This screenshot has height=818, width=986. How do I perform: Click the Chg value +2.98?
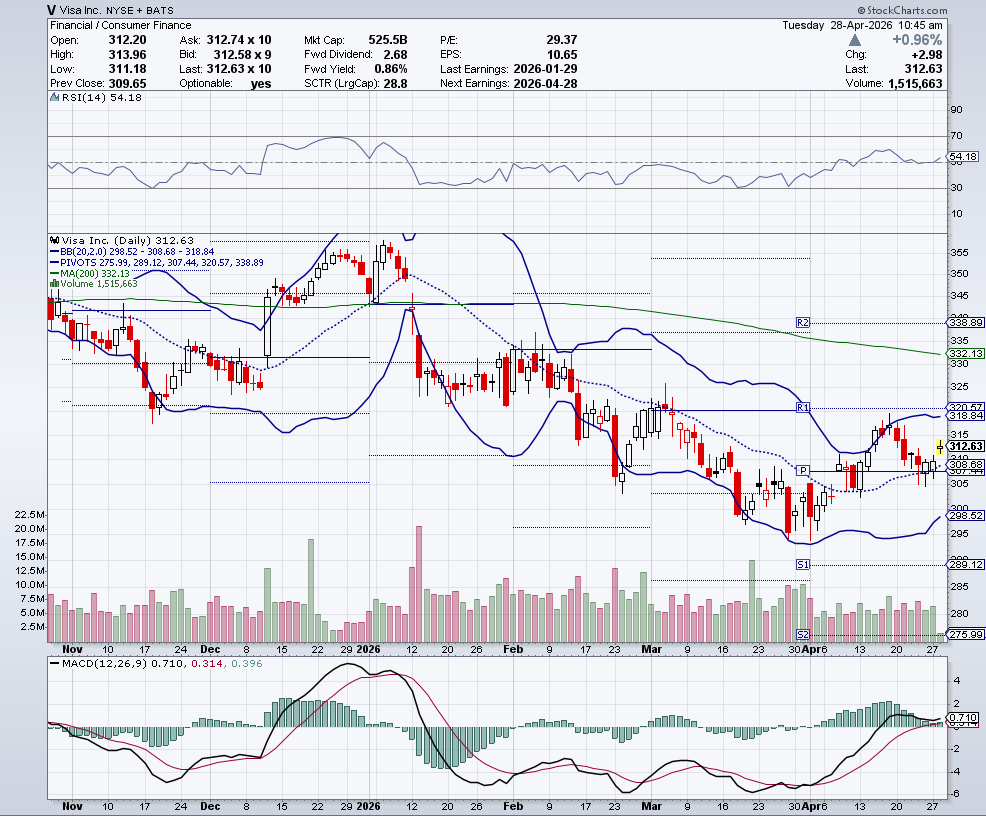(926, 55)
